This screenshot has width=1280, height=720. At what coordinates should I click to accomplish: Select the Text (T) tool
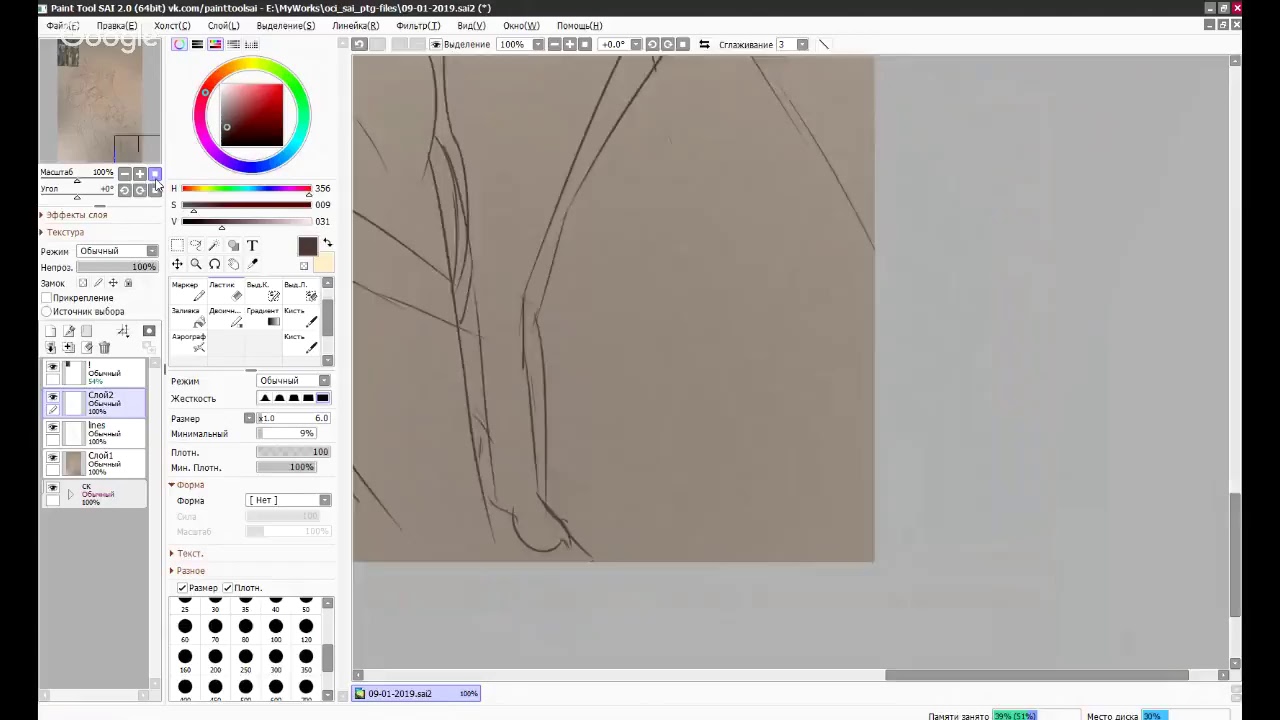[x=252, y=245]
